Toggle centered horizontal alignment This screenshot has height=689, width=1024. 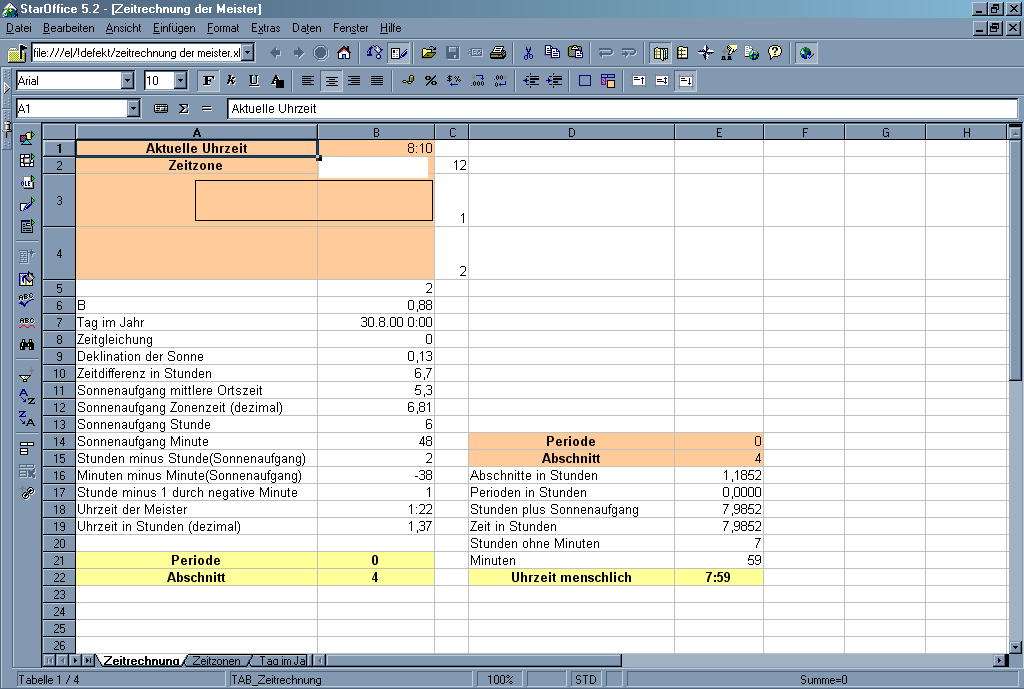click(x=331, y=81)
